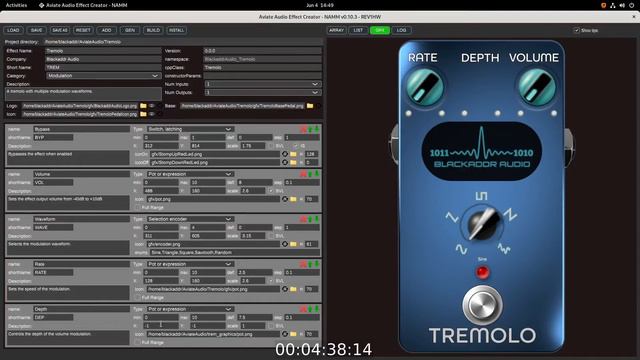Click the SAVE AS button
This screenshot has width=640, height=360.
click(60, 30)
